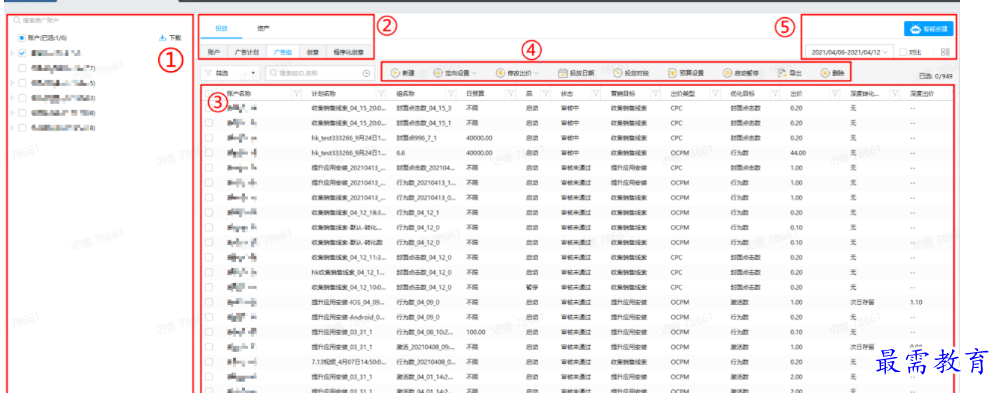Filter the 计划名称 column
Image resolution: width=997 pixels, height=393 pixels.
coord(382,93)
